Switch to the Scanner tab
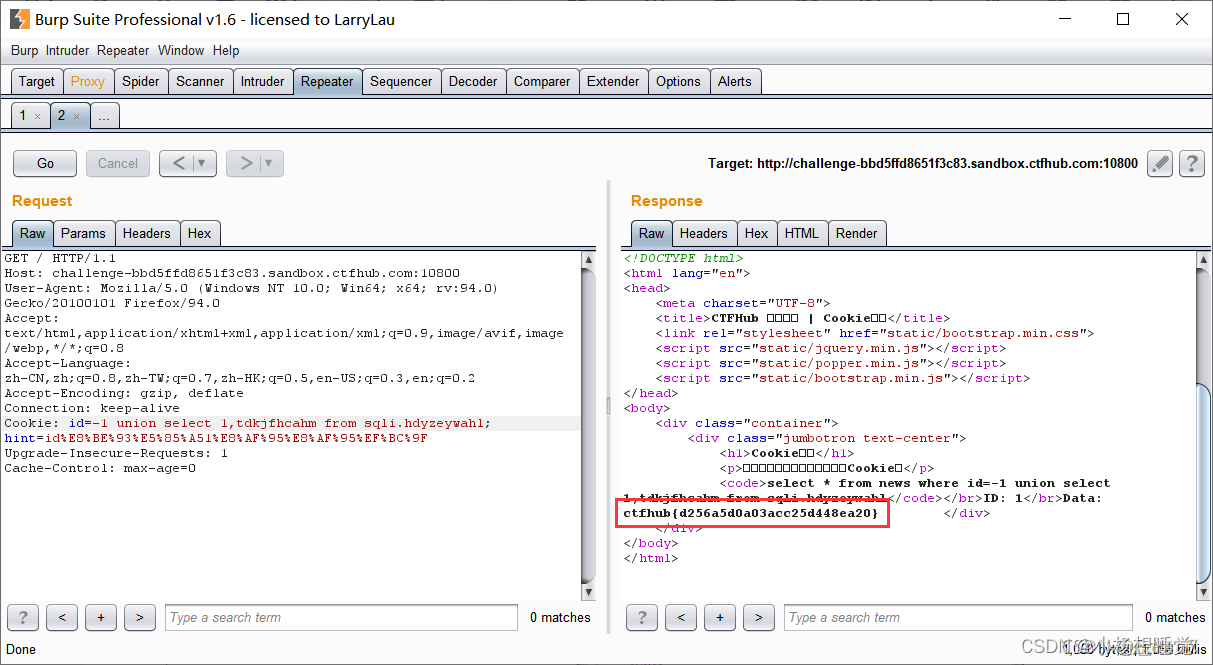 [200, 82]
